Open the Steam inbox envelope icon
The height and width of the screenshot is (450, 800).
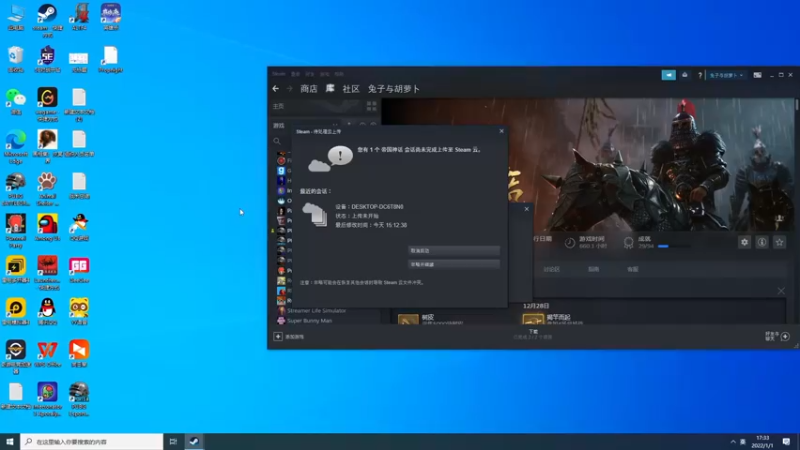(685, 75)
